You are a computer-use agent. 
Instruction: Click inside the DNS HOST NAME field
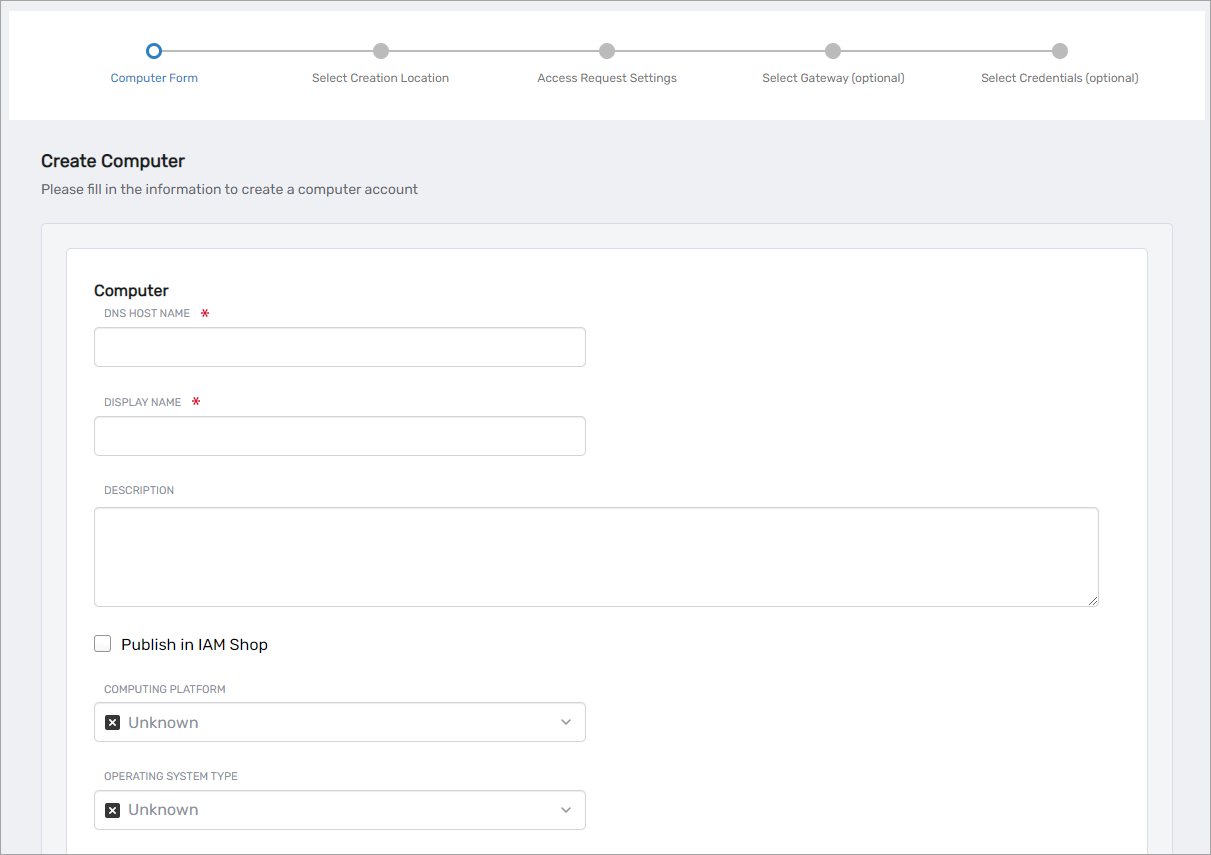[340, 346]
